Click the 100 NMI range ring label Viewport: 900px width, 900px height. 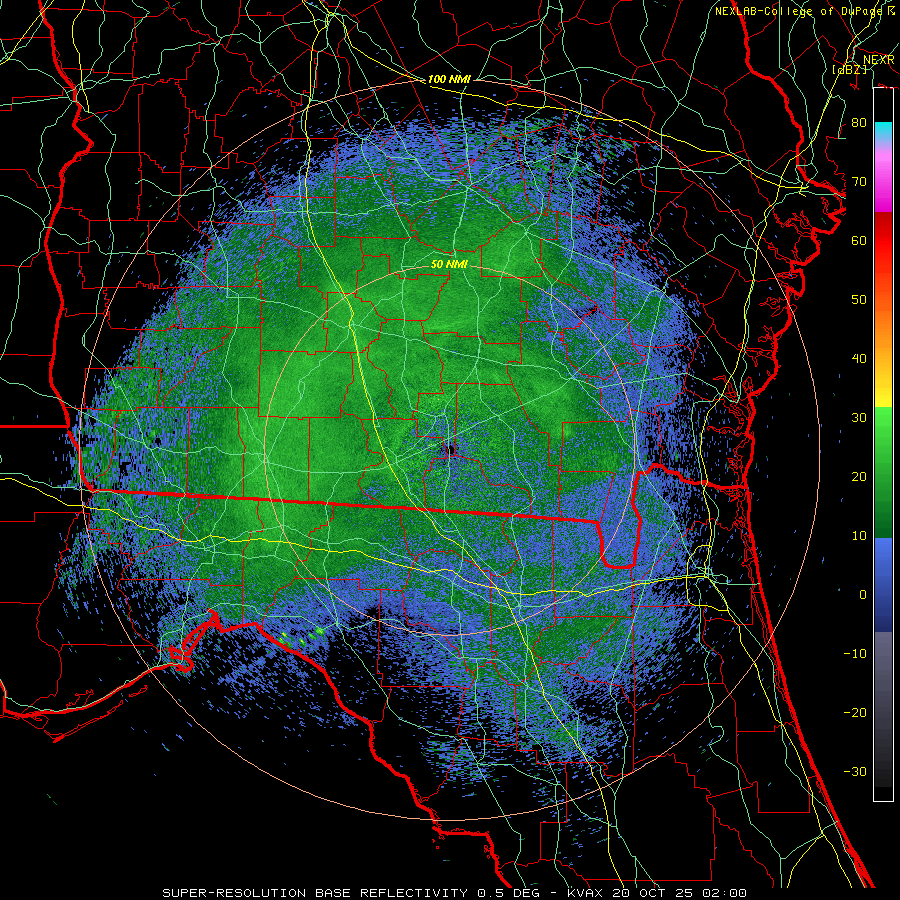point(449,79)
